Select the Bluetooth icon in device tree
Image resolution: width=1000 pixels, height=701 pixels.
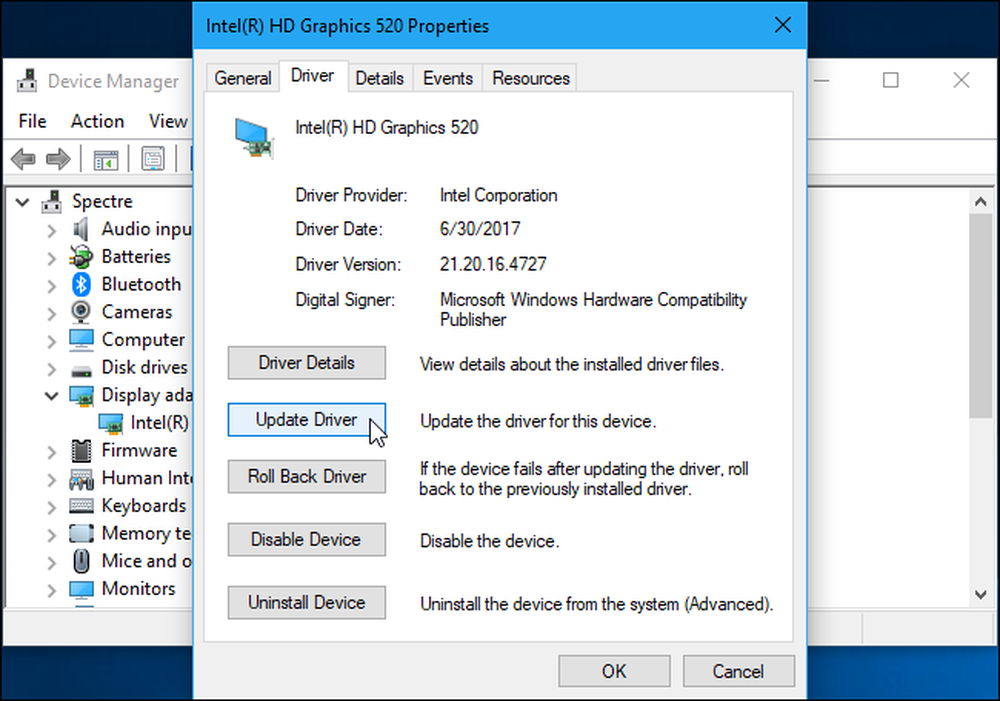(81, 284)
